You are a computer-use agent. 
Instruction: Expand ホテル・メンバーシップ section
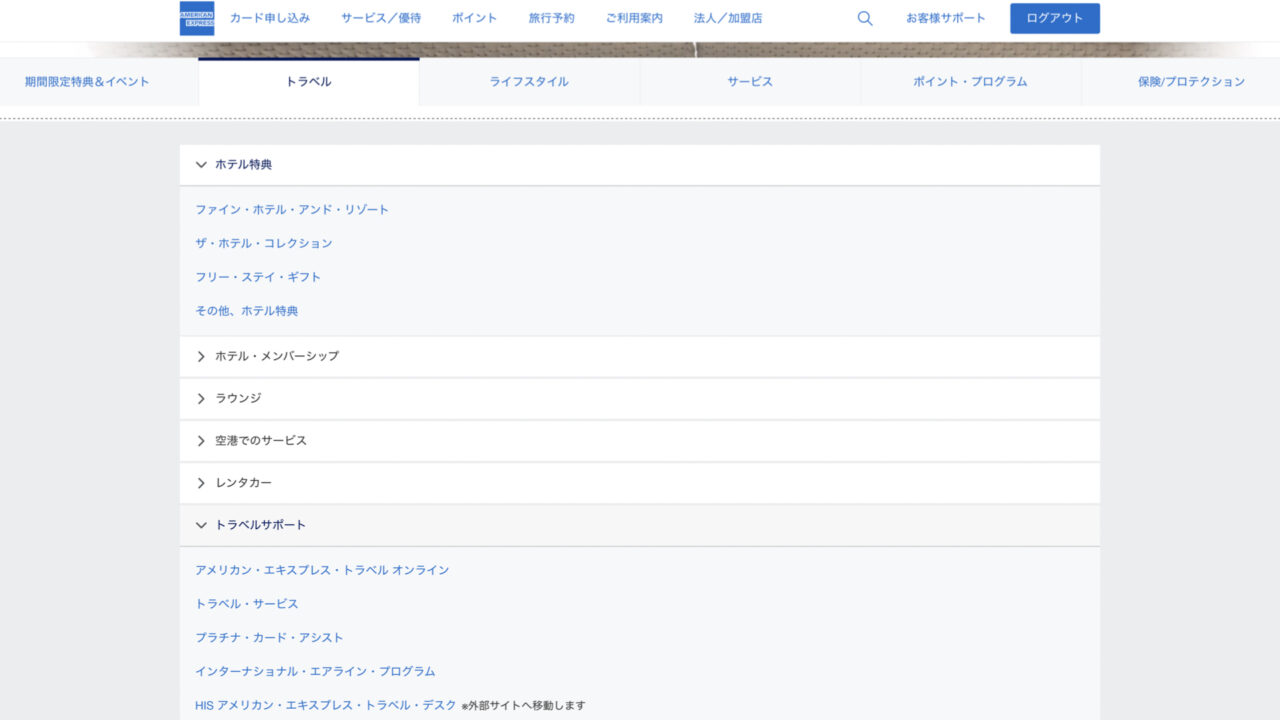tap(640, 356)
